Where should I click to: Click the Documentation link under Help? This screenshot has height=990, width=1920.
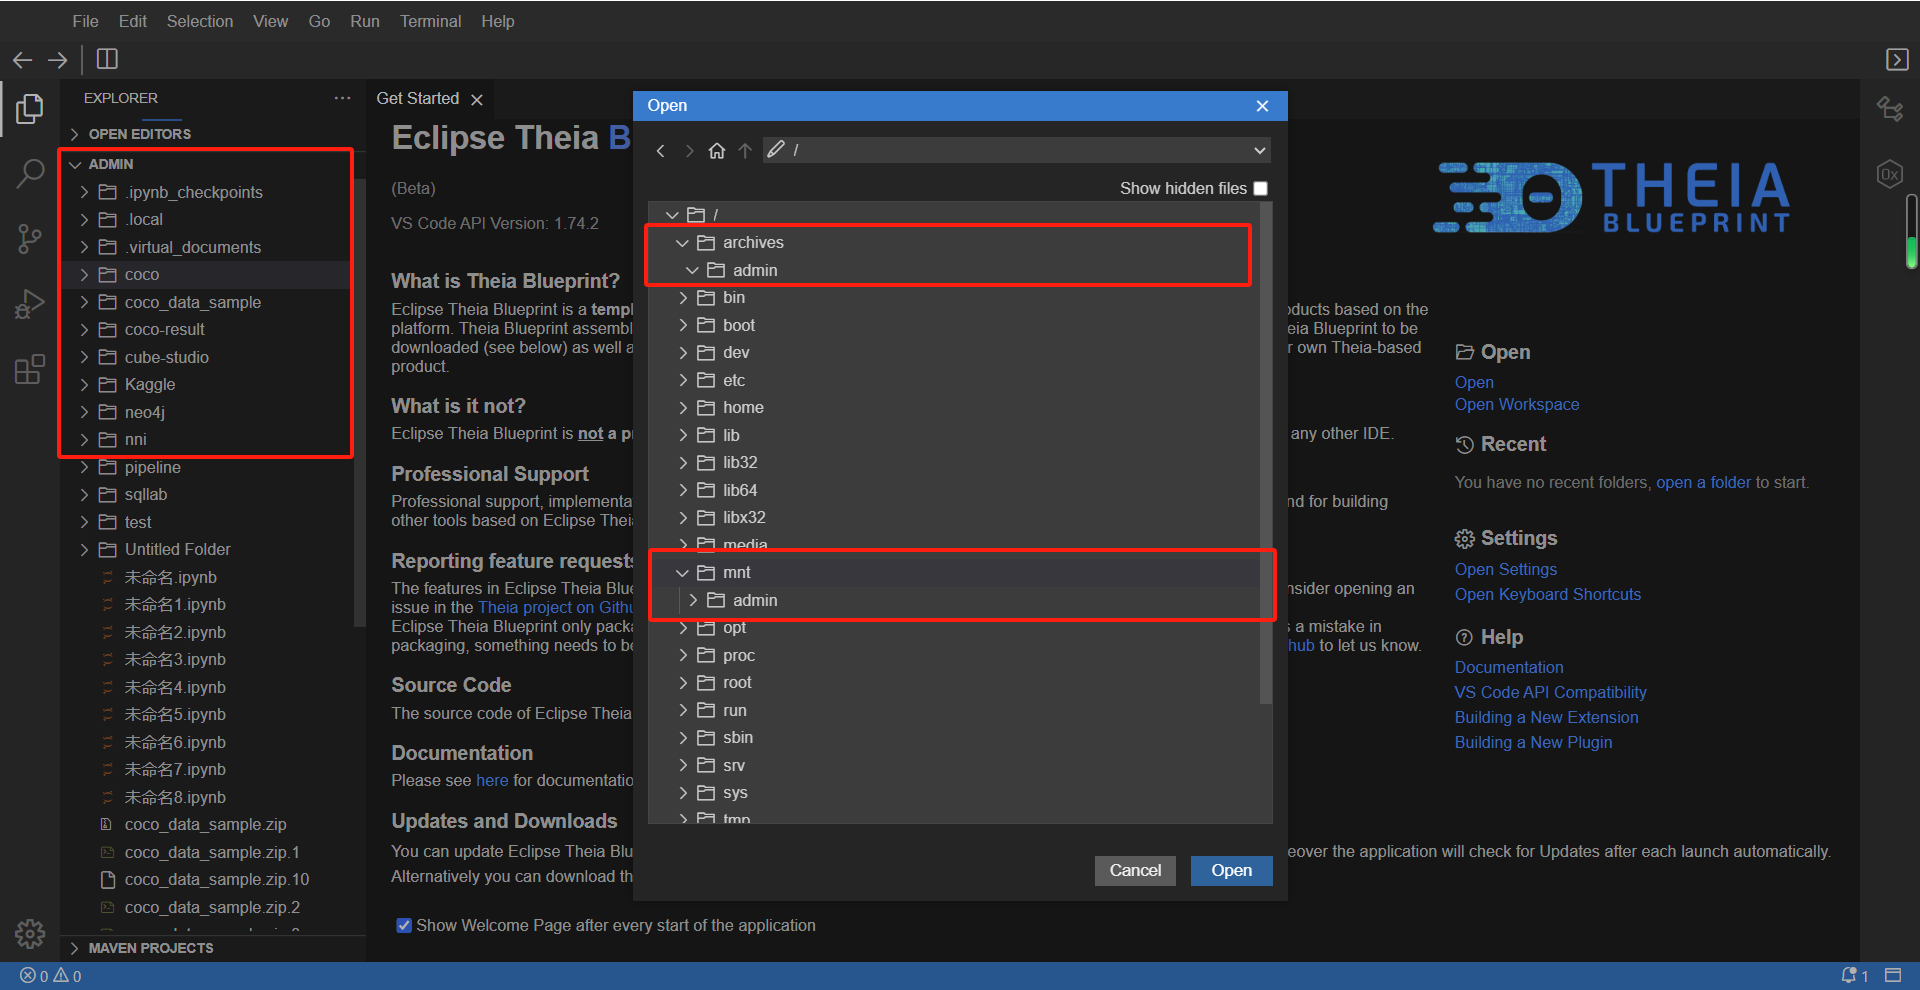(x=1508, y=668)
